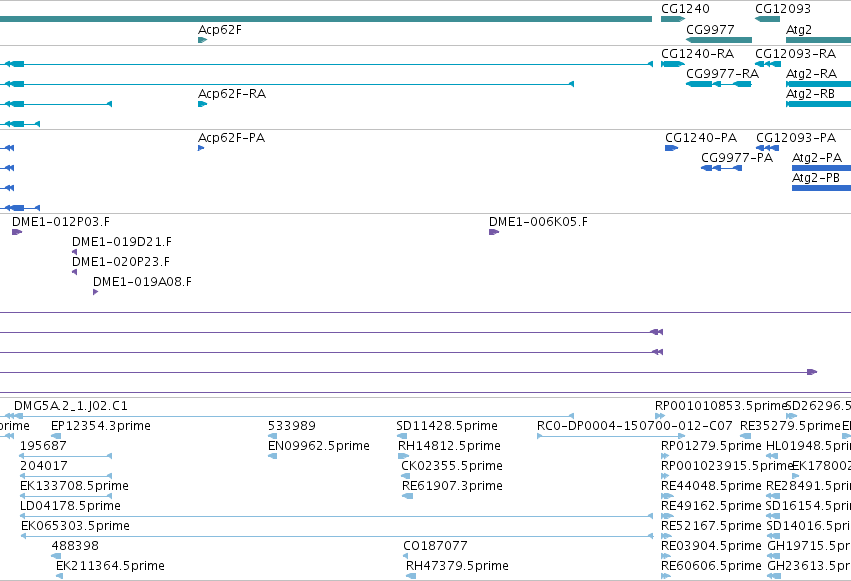Select the SD16154.5prime EST
Image resolution: width=851 pixels, height=581 pixels.
pos(773,516)
